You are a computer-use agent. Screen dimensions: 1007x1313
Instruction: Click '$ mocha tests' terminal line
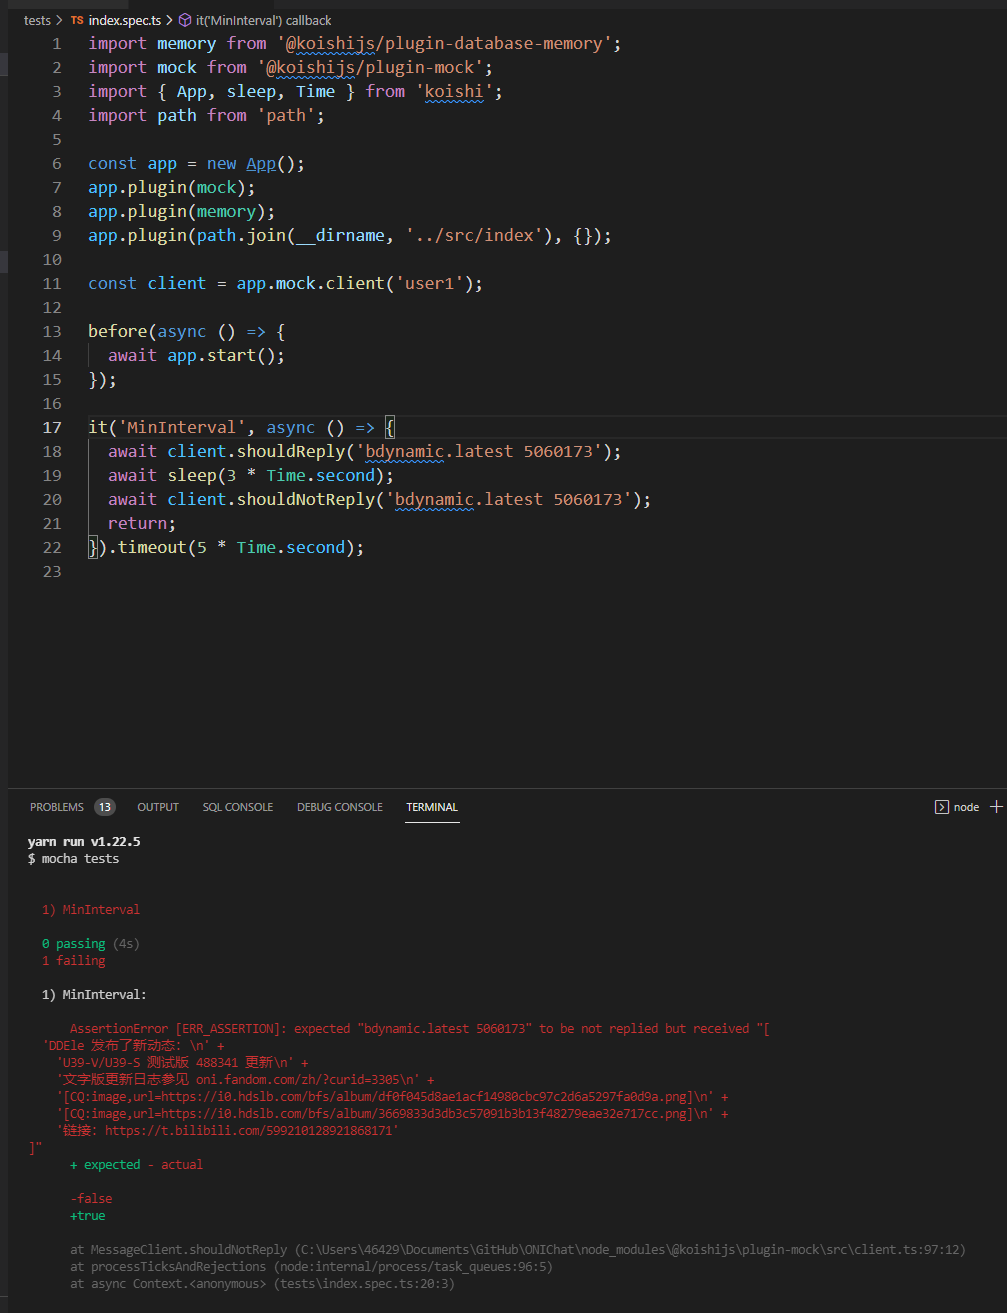(x=73, y=859)
